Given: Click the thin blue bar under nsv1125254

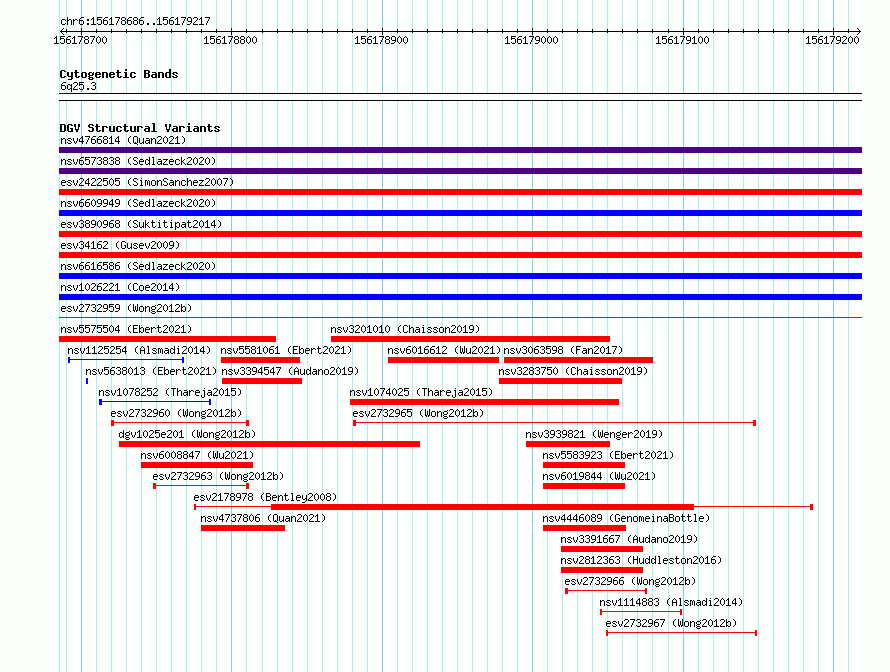Looking at the screenshot, I should click(x=126, y=360).
